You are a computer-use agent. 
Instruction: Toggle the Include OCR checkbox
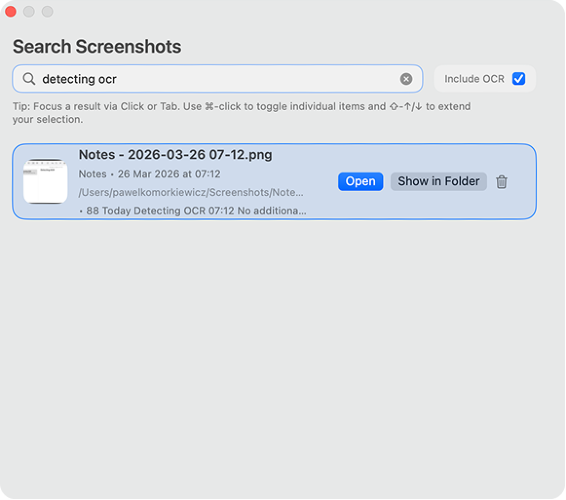[x=518, y=79]
